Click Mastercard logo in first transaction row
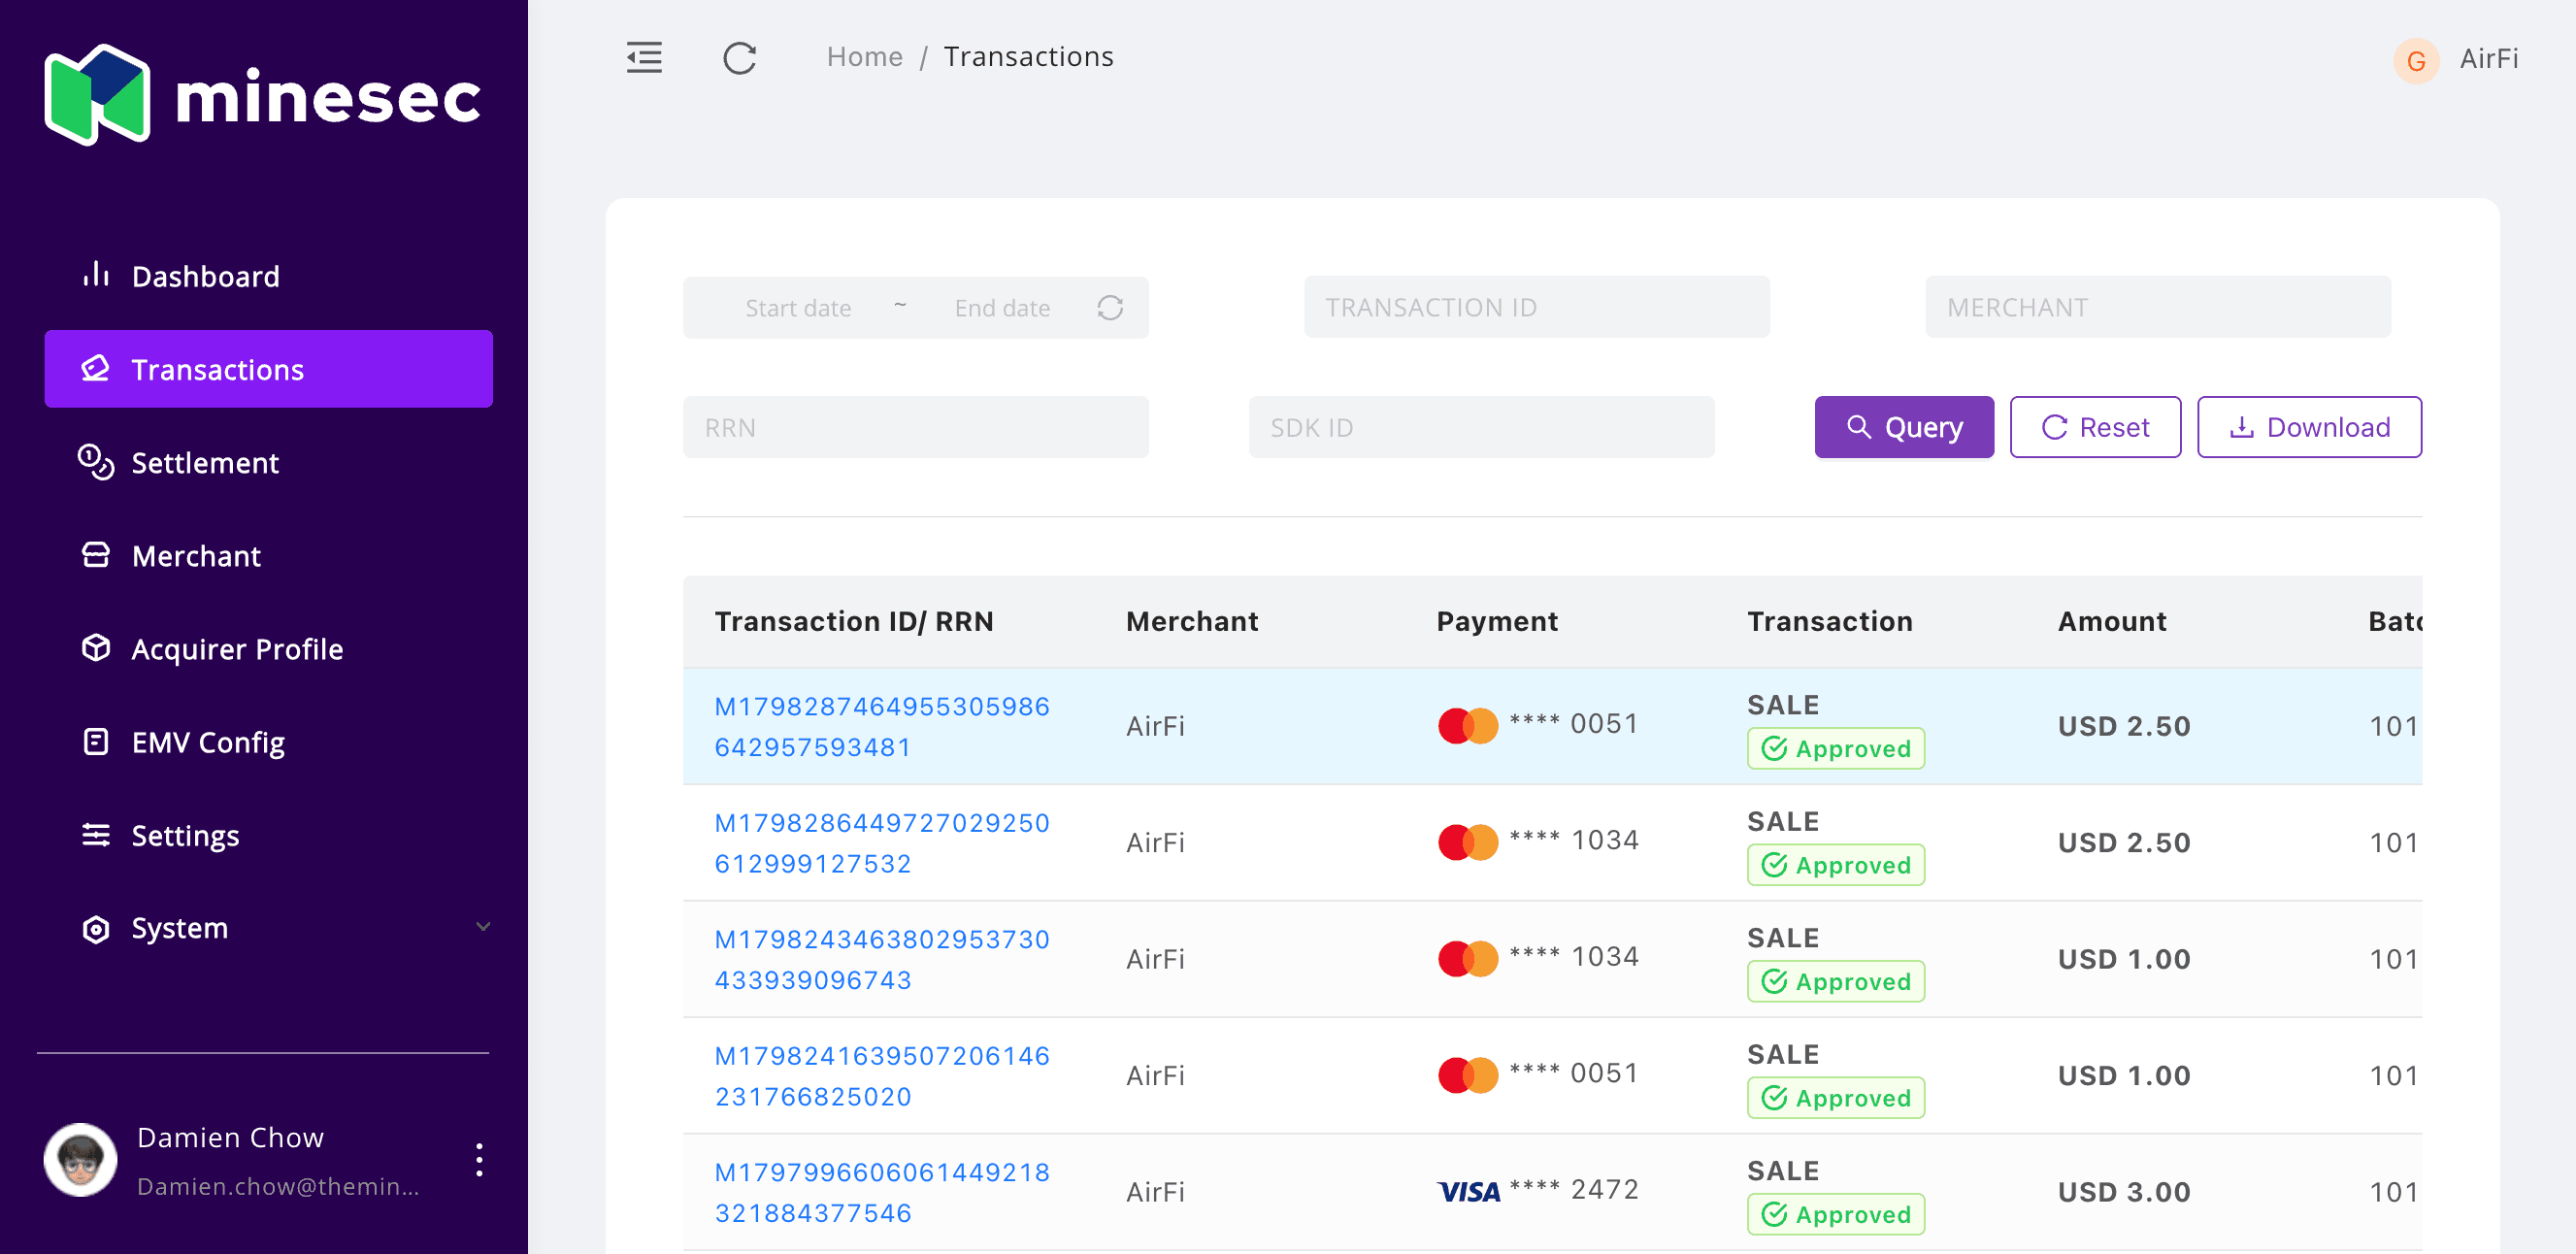 [x=1467, y=725]
